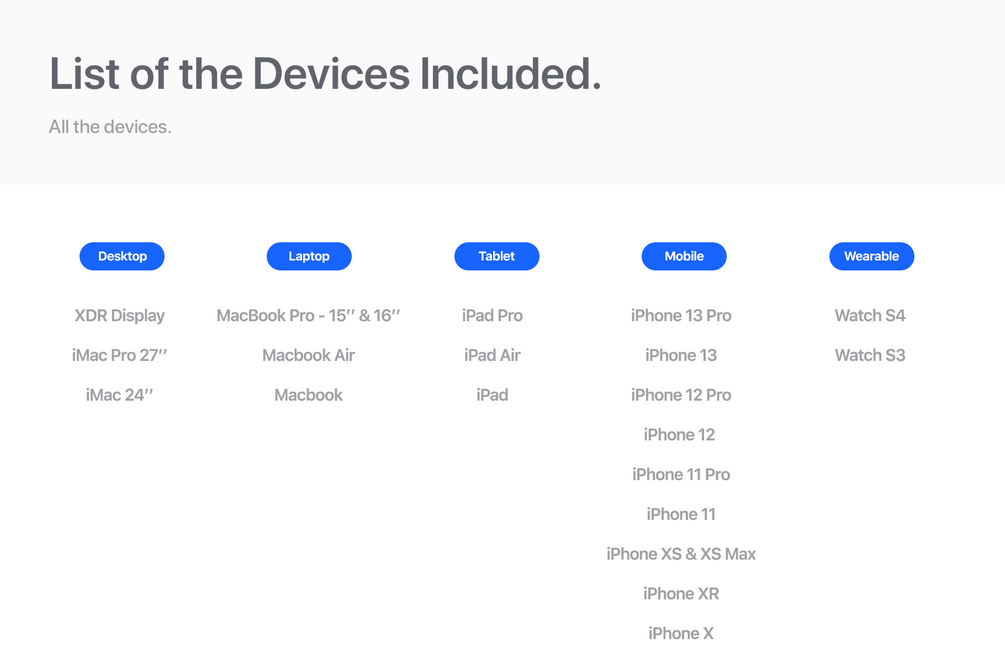Open the Mobile category badge

click(684, 256)
